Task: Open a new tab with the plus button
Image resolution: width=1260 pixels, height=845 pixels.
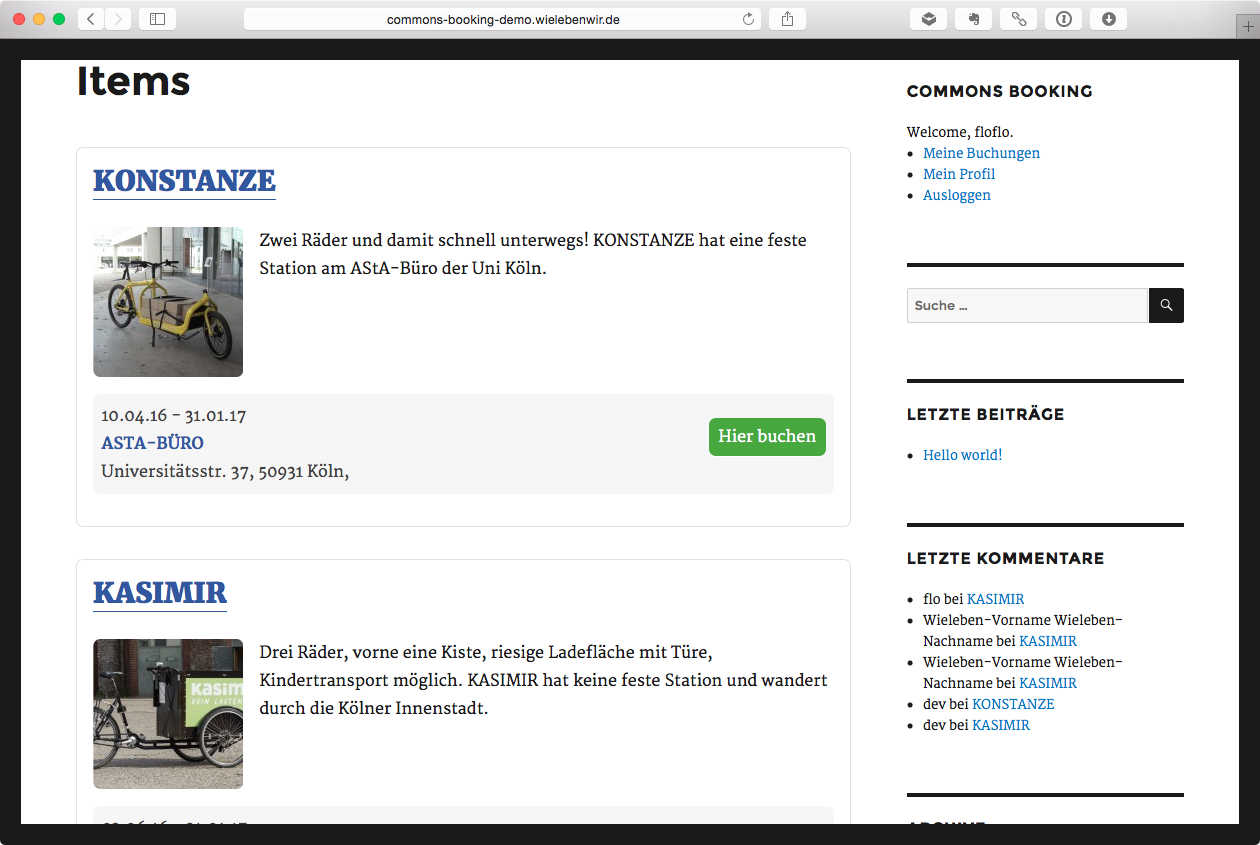Action: pos(1248,28)
